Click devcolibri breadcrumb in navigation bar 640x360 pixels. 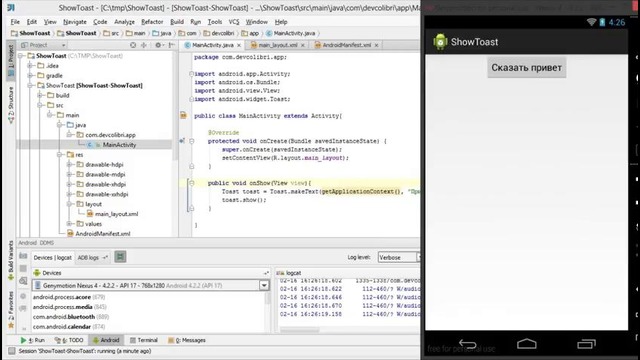click(x=219, y=33)
